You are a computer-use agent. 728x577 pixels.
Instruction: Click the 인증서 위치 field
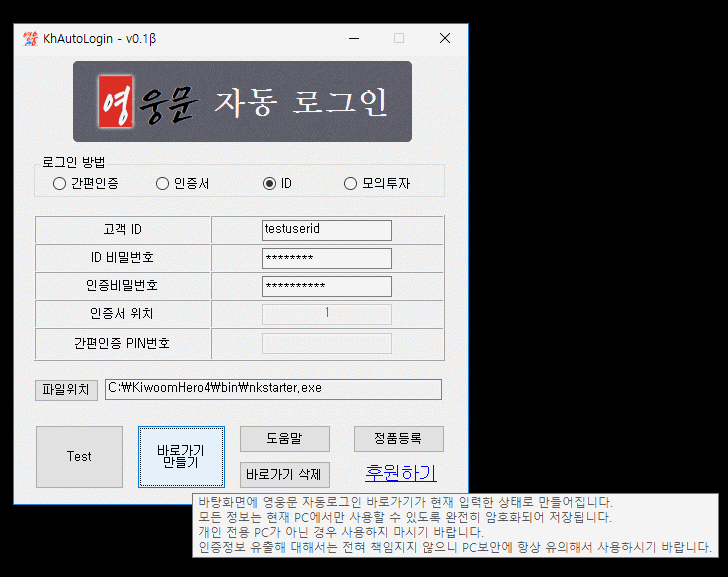click(326, 314)
